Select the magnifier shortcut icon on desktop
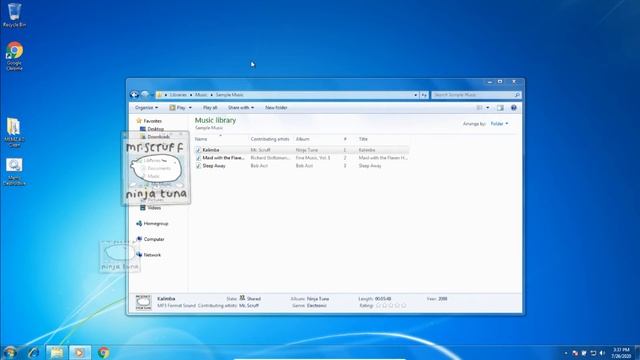 click(14, 171)
